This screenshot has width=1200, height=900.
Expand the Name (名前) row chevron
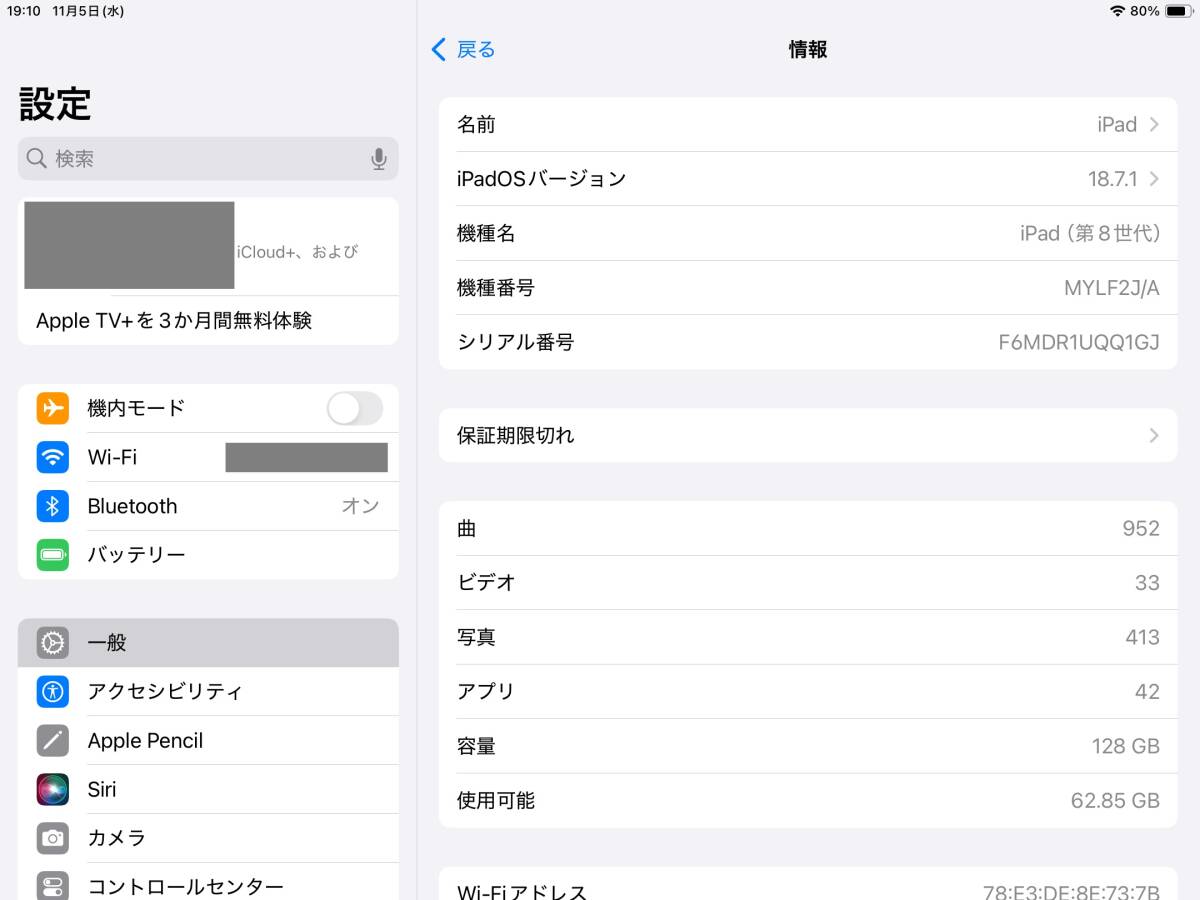point(1154,125)
